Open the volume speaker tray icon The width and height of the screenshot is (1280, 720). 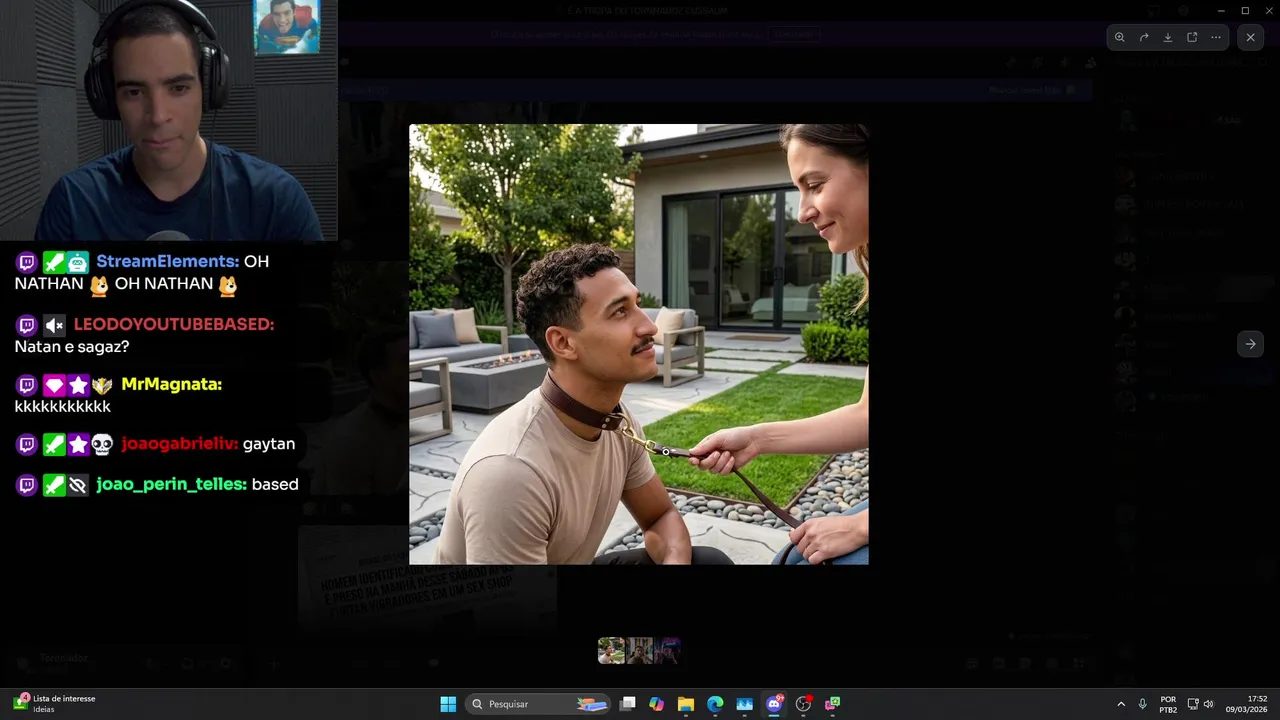(1209, 704)
